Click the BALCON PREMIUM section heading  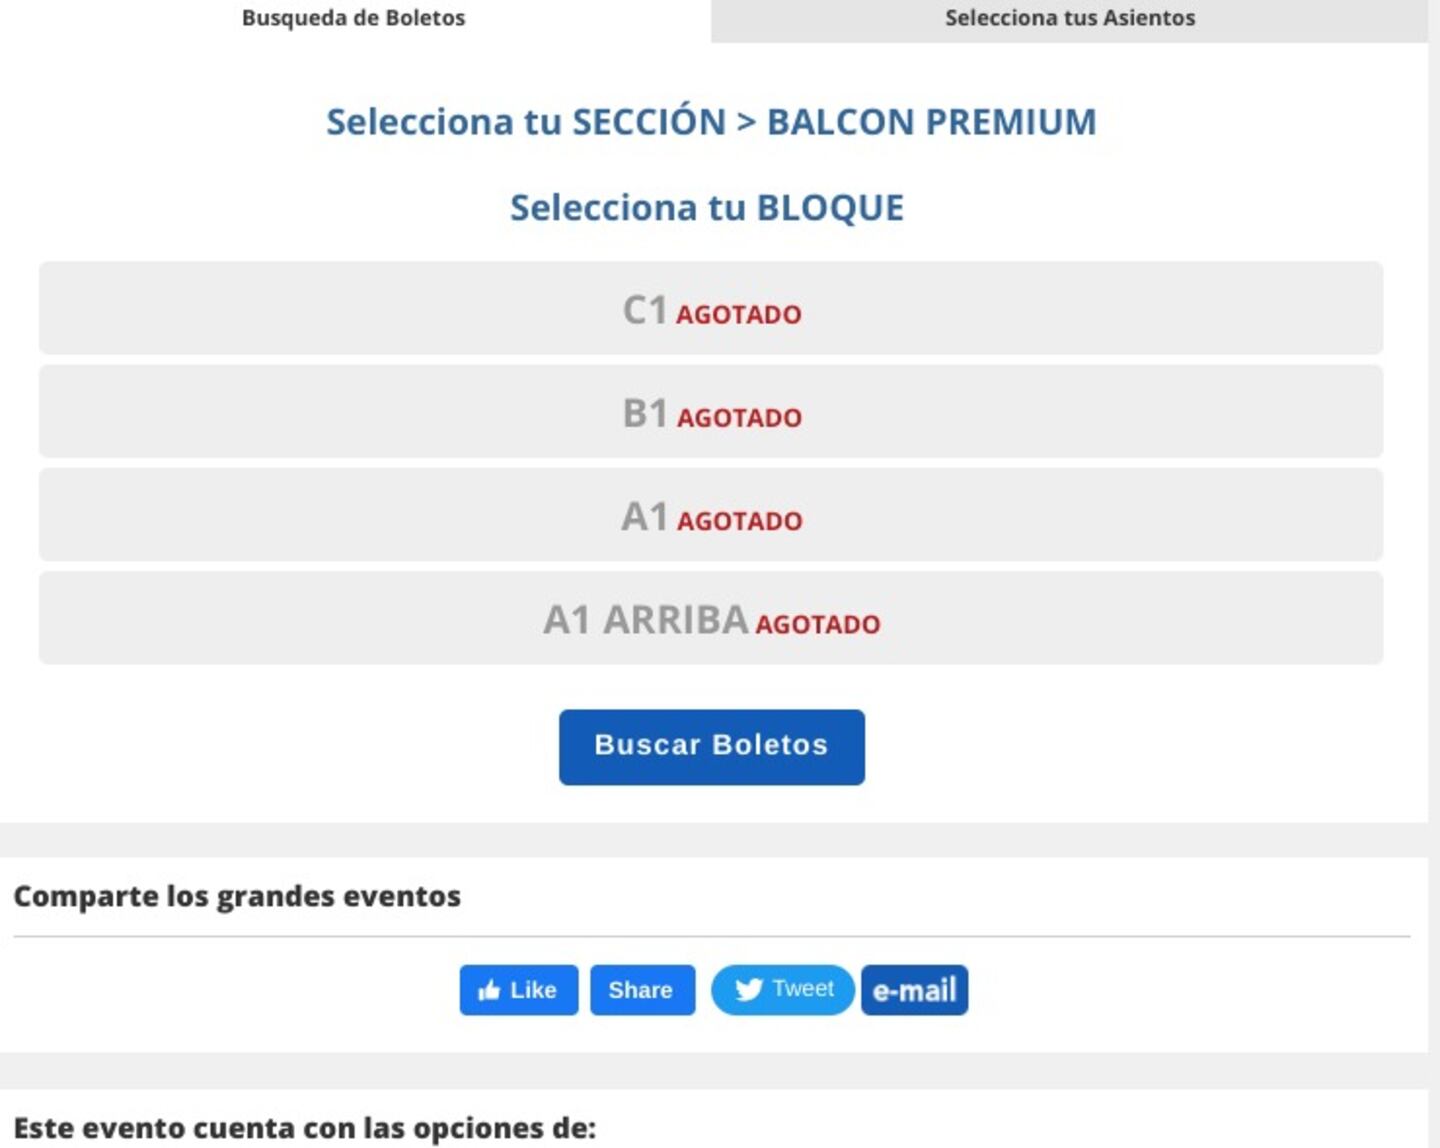(710, 121)
